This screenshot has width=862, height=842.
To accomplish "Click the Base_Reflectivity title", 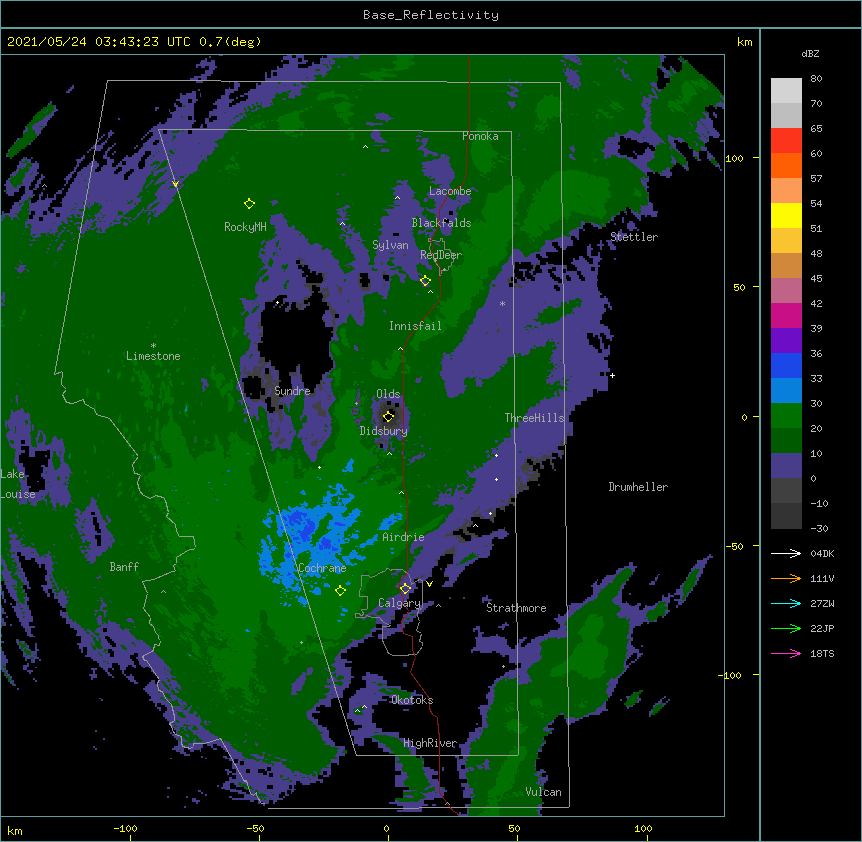I will 431,15.
